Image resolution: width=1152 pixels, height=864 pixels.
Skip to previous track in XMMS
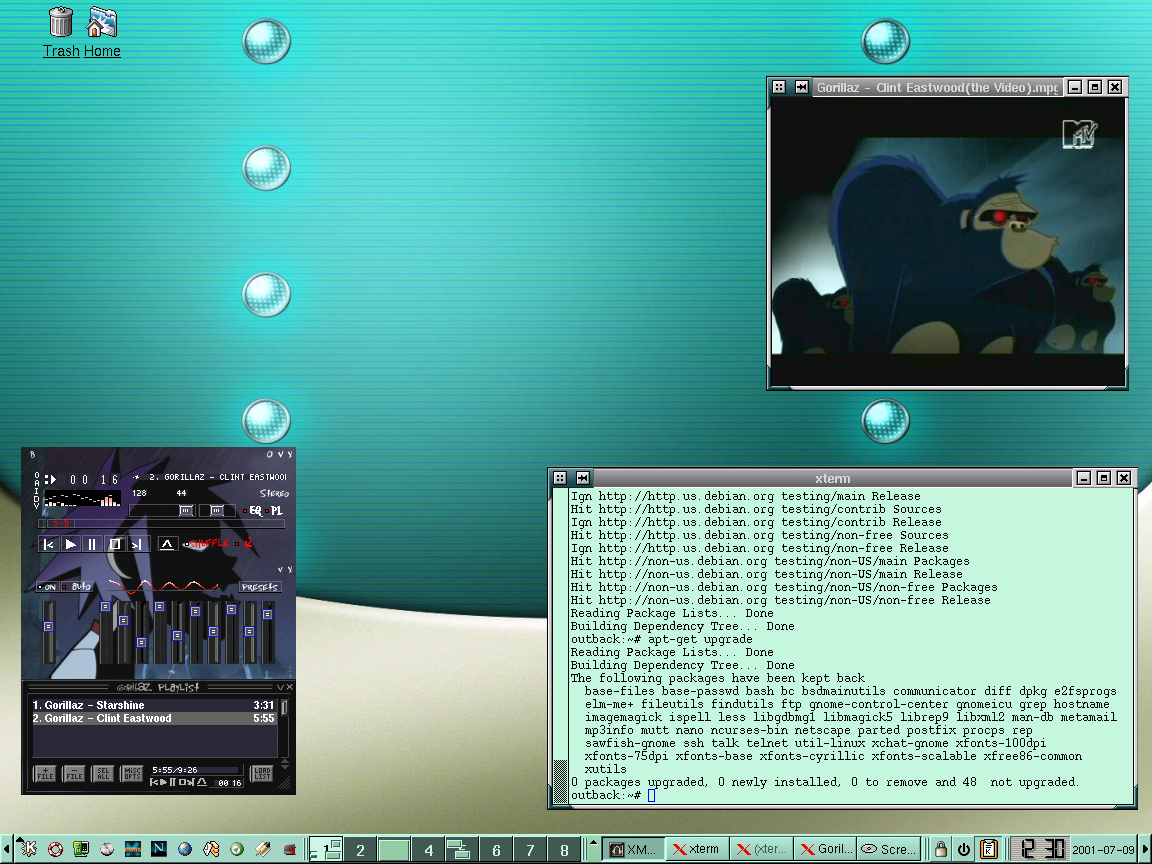coord(48,544)
